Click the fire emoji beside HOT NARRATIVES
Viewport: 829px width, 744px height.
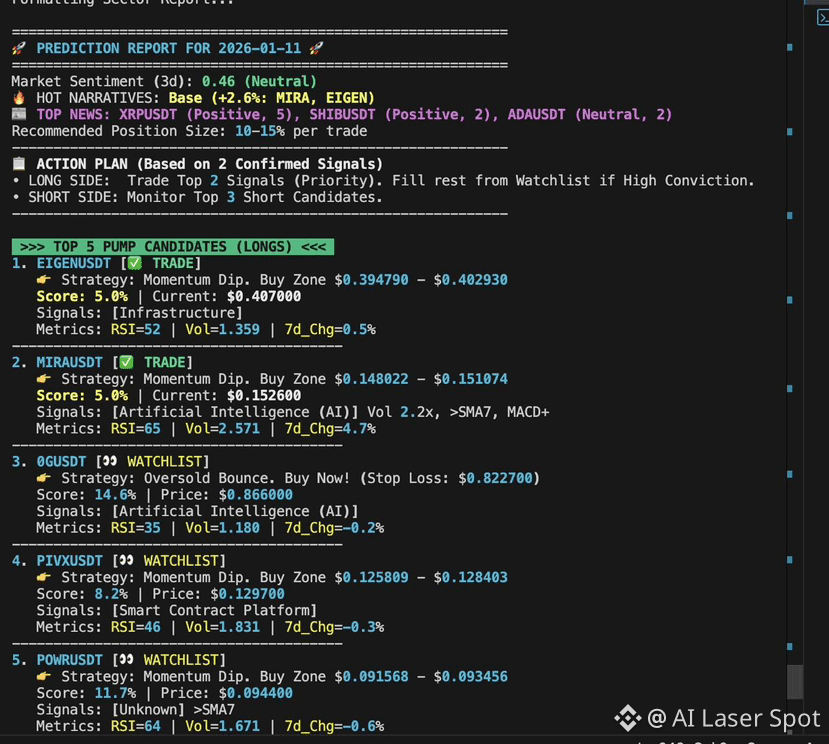(19, 98)
